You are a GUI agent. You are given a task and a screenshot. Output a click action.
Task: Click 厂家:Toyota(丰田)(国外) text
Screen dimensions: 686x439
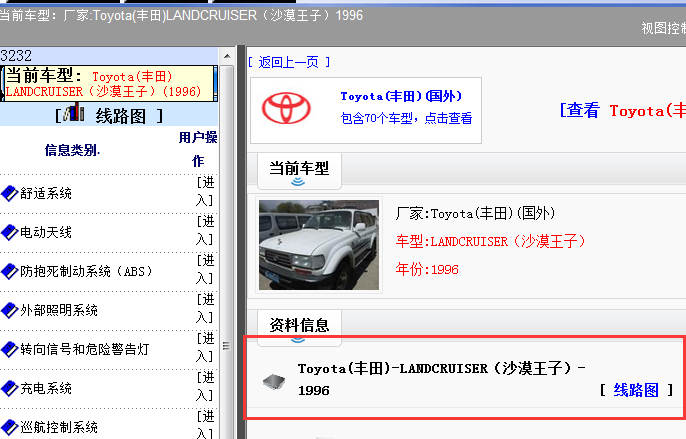click(x=475, y=214)
